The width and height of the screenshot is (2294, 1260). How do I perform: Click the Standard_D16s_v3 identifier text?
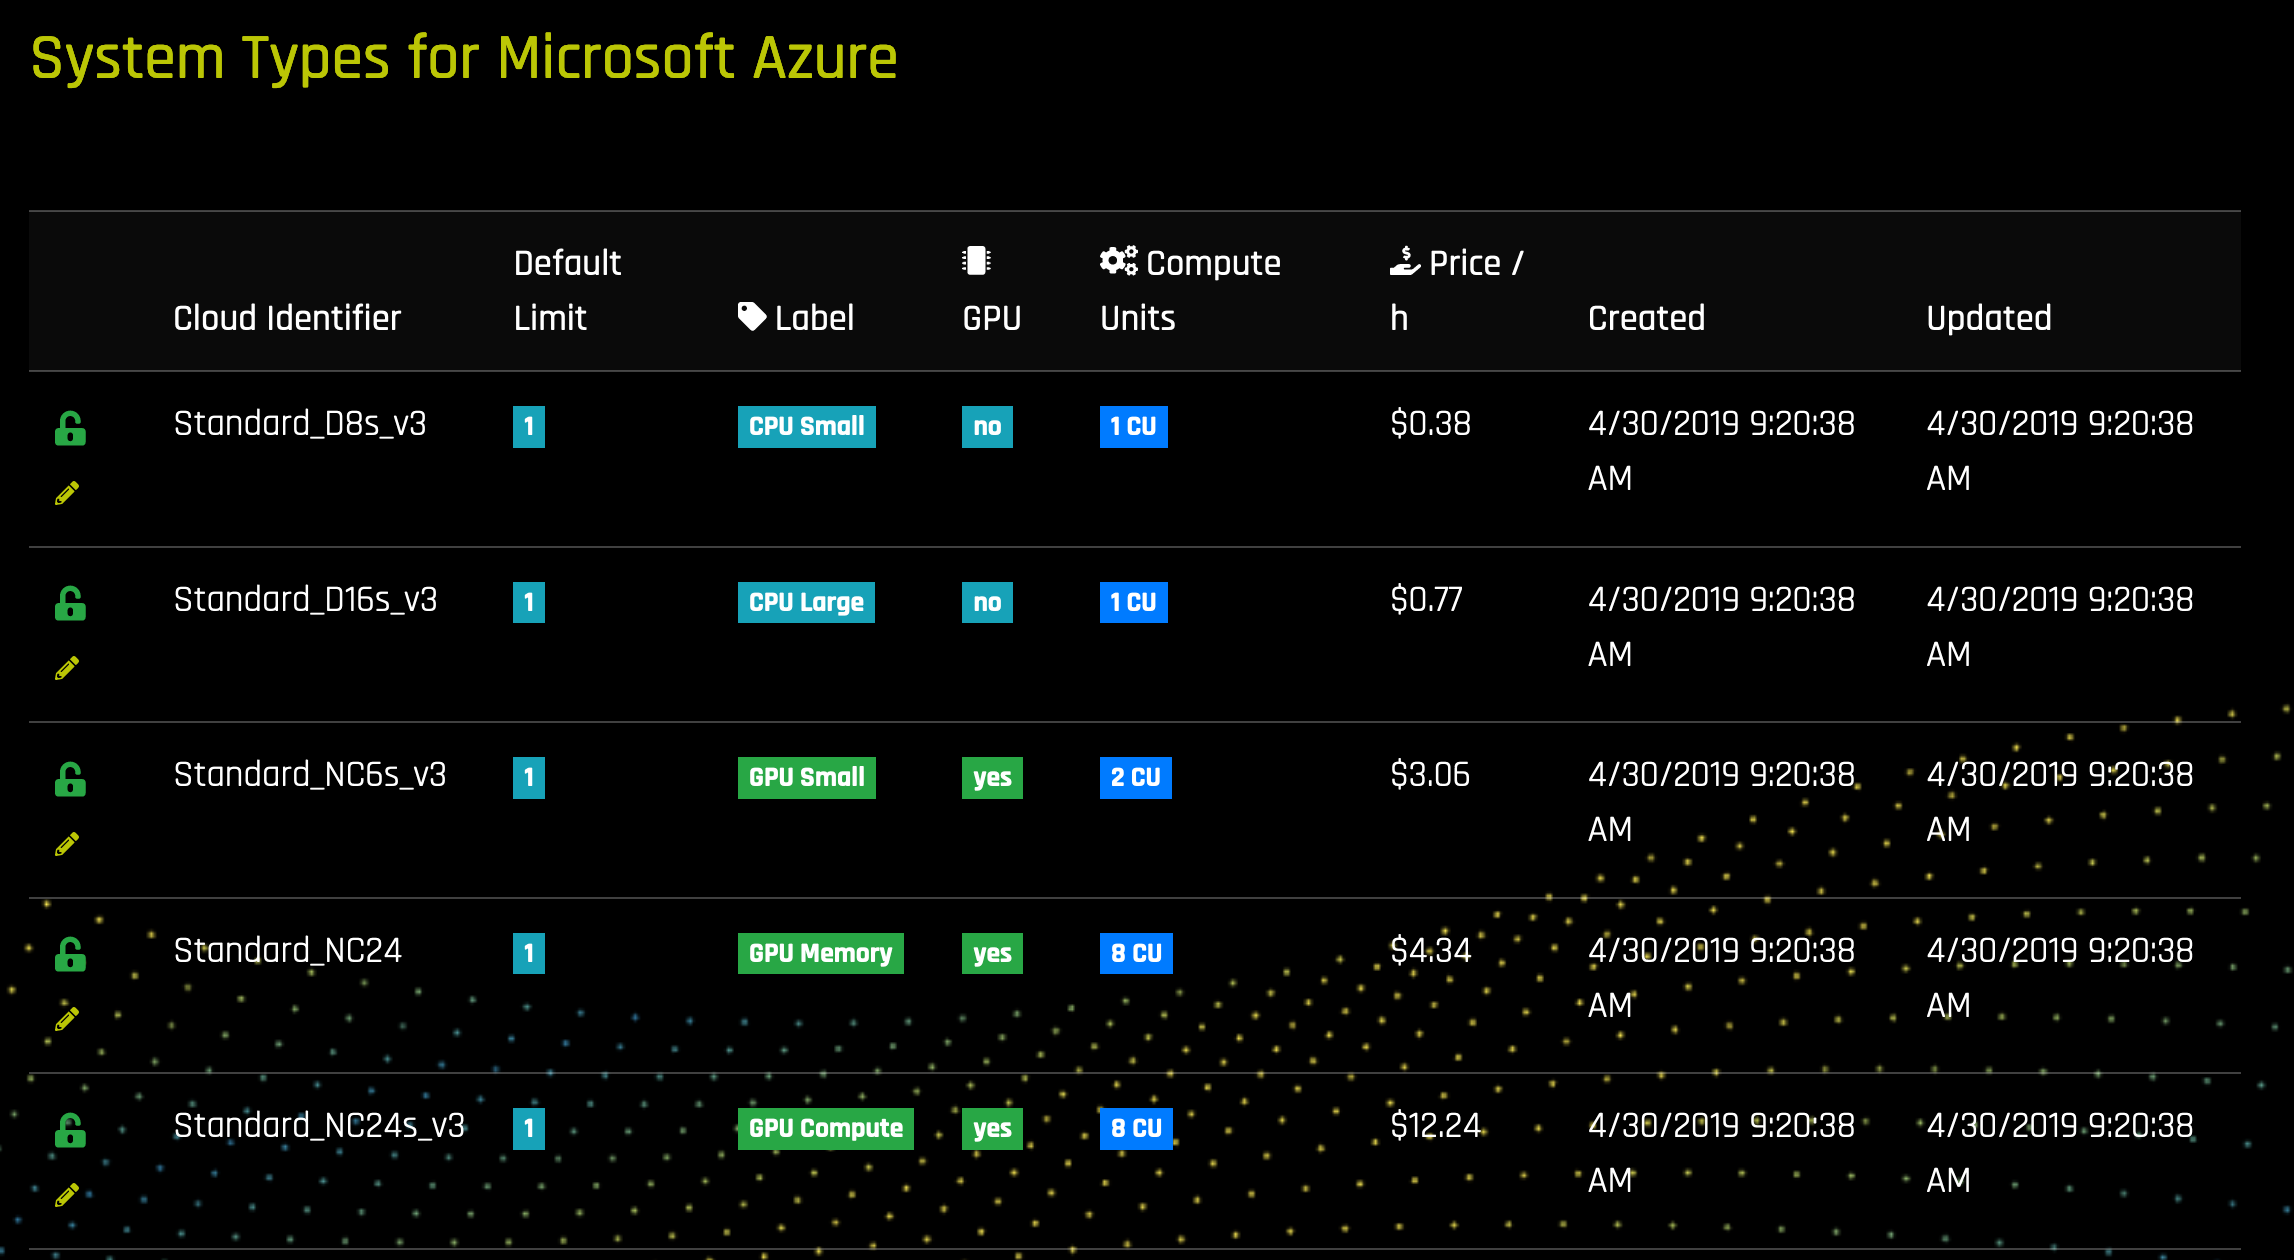(x=306, y=600)
